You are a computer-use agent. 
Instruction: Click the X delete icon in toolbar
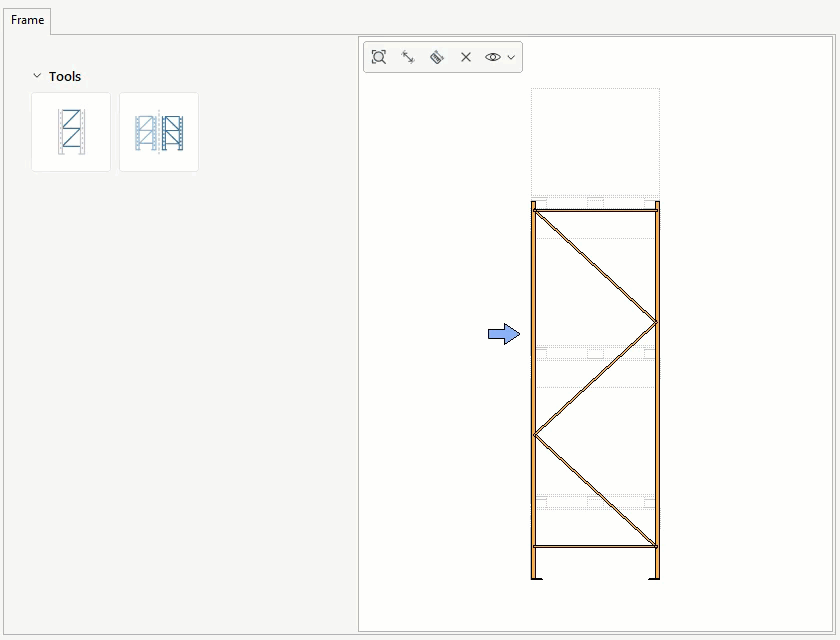click(466, 57)
